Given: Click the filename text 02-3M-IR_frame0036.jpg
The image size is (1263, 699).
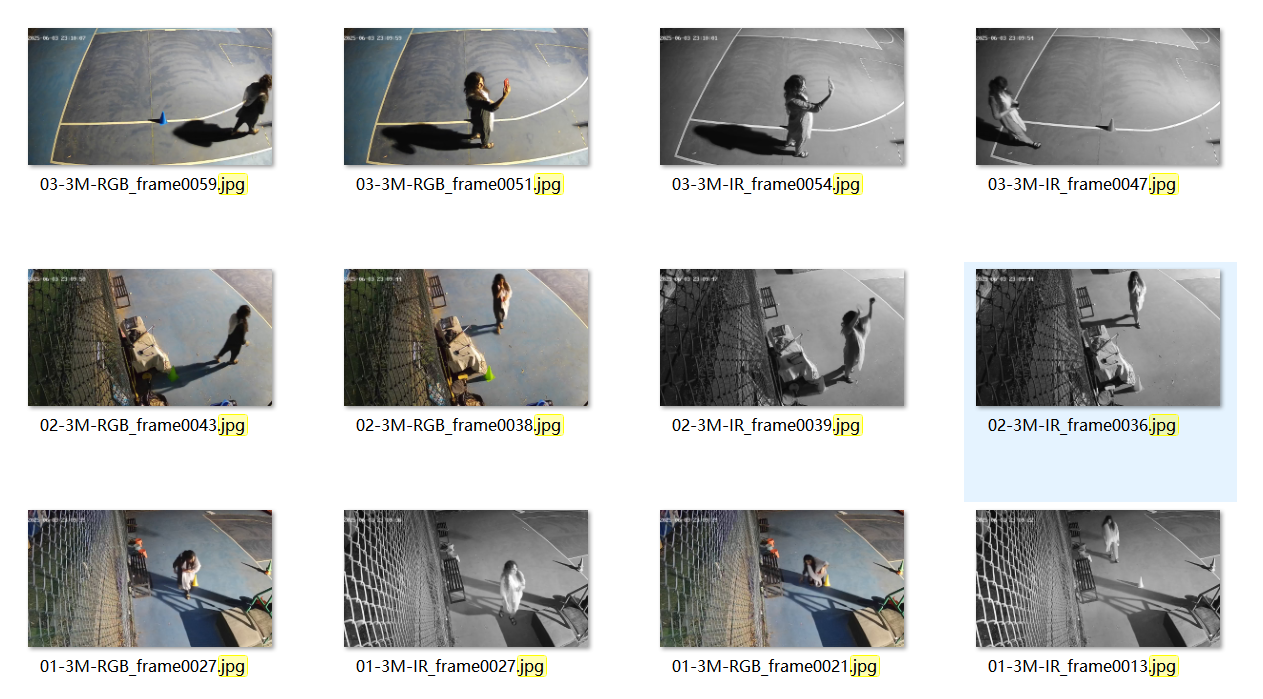Looking at the screenshot, I should click(x=1083, y=426).
